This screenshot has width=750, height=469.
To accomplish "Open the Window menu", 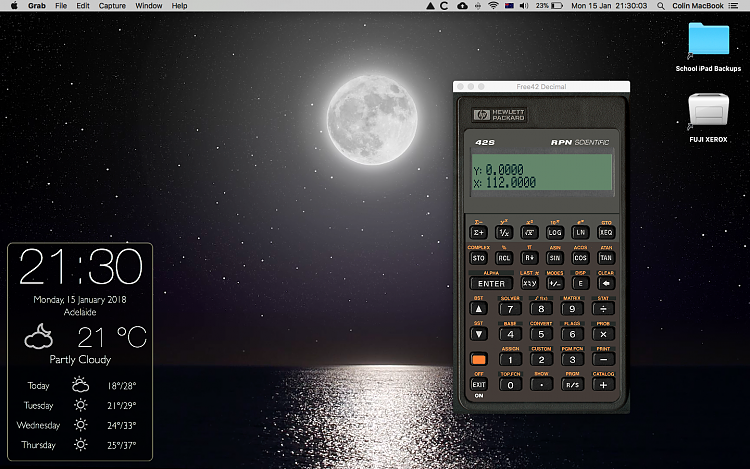I will point(149,6).
